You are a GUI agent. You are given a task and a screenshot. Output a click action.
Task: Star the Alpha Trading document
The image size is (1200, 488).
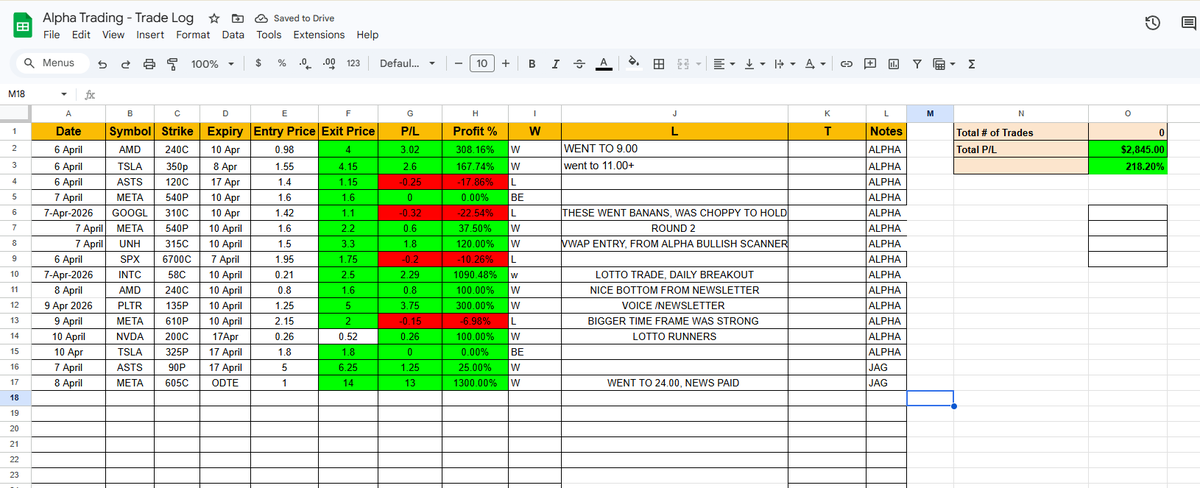[214, 18]
